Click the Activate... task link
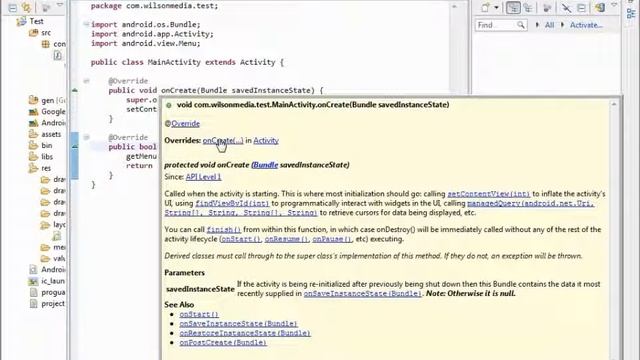640x360 pixels. [586, 25]
